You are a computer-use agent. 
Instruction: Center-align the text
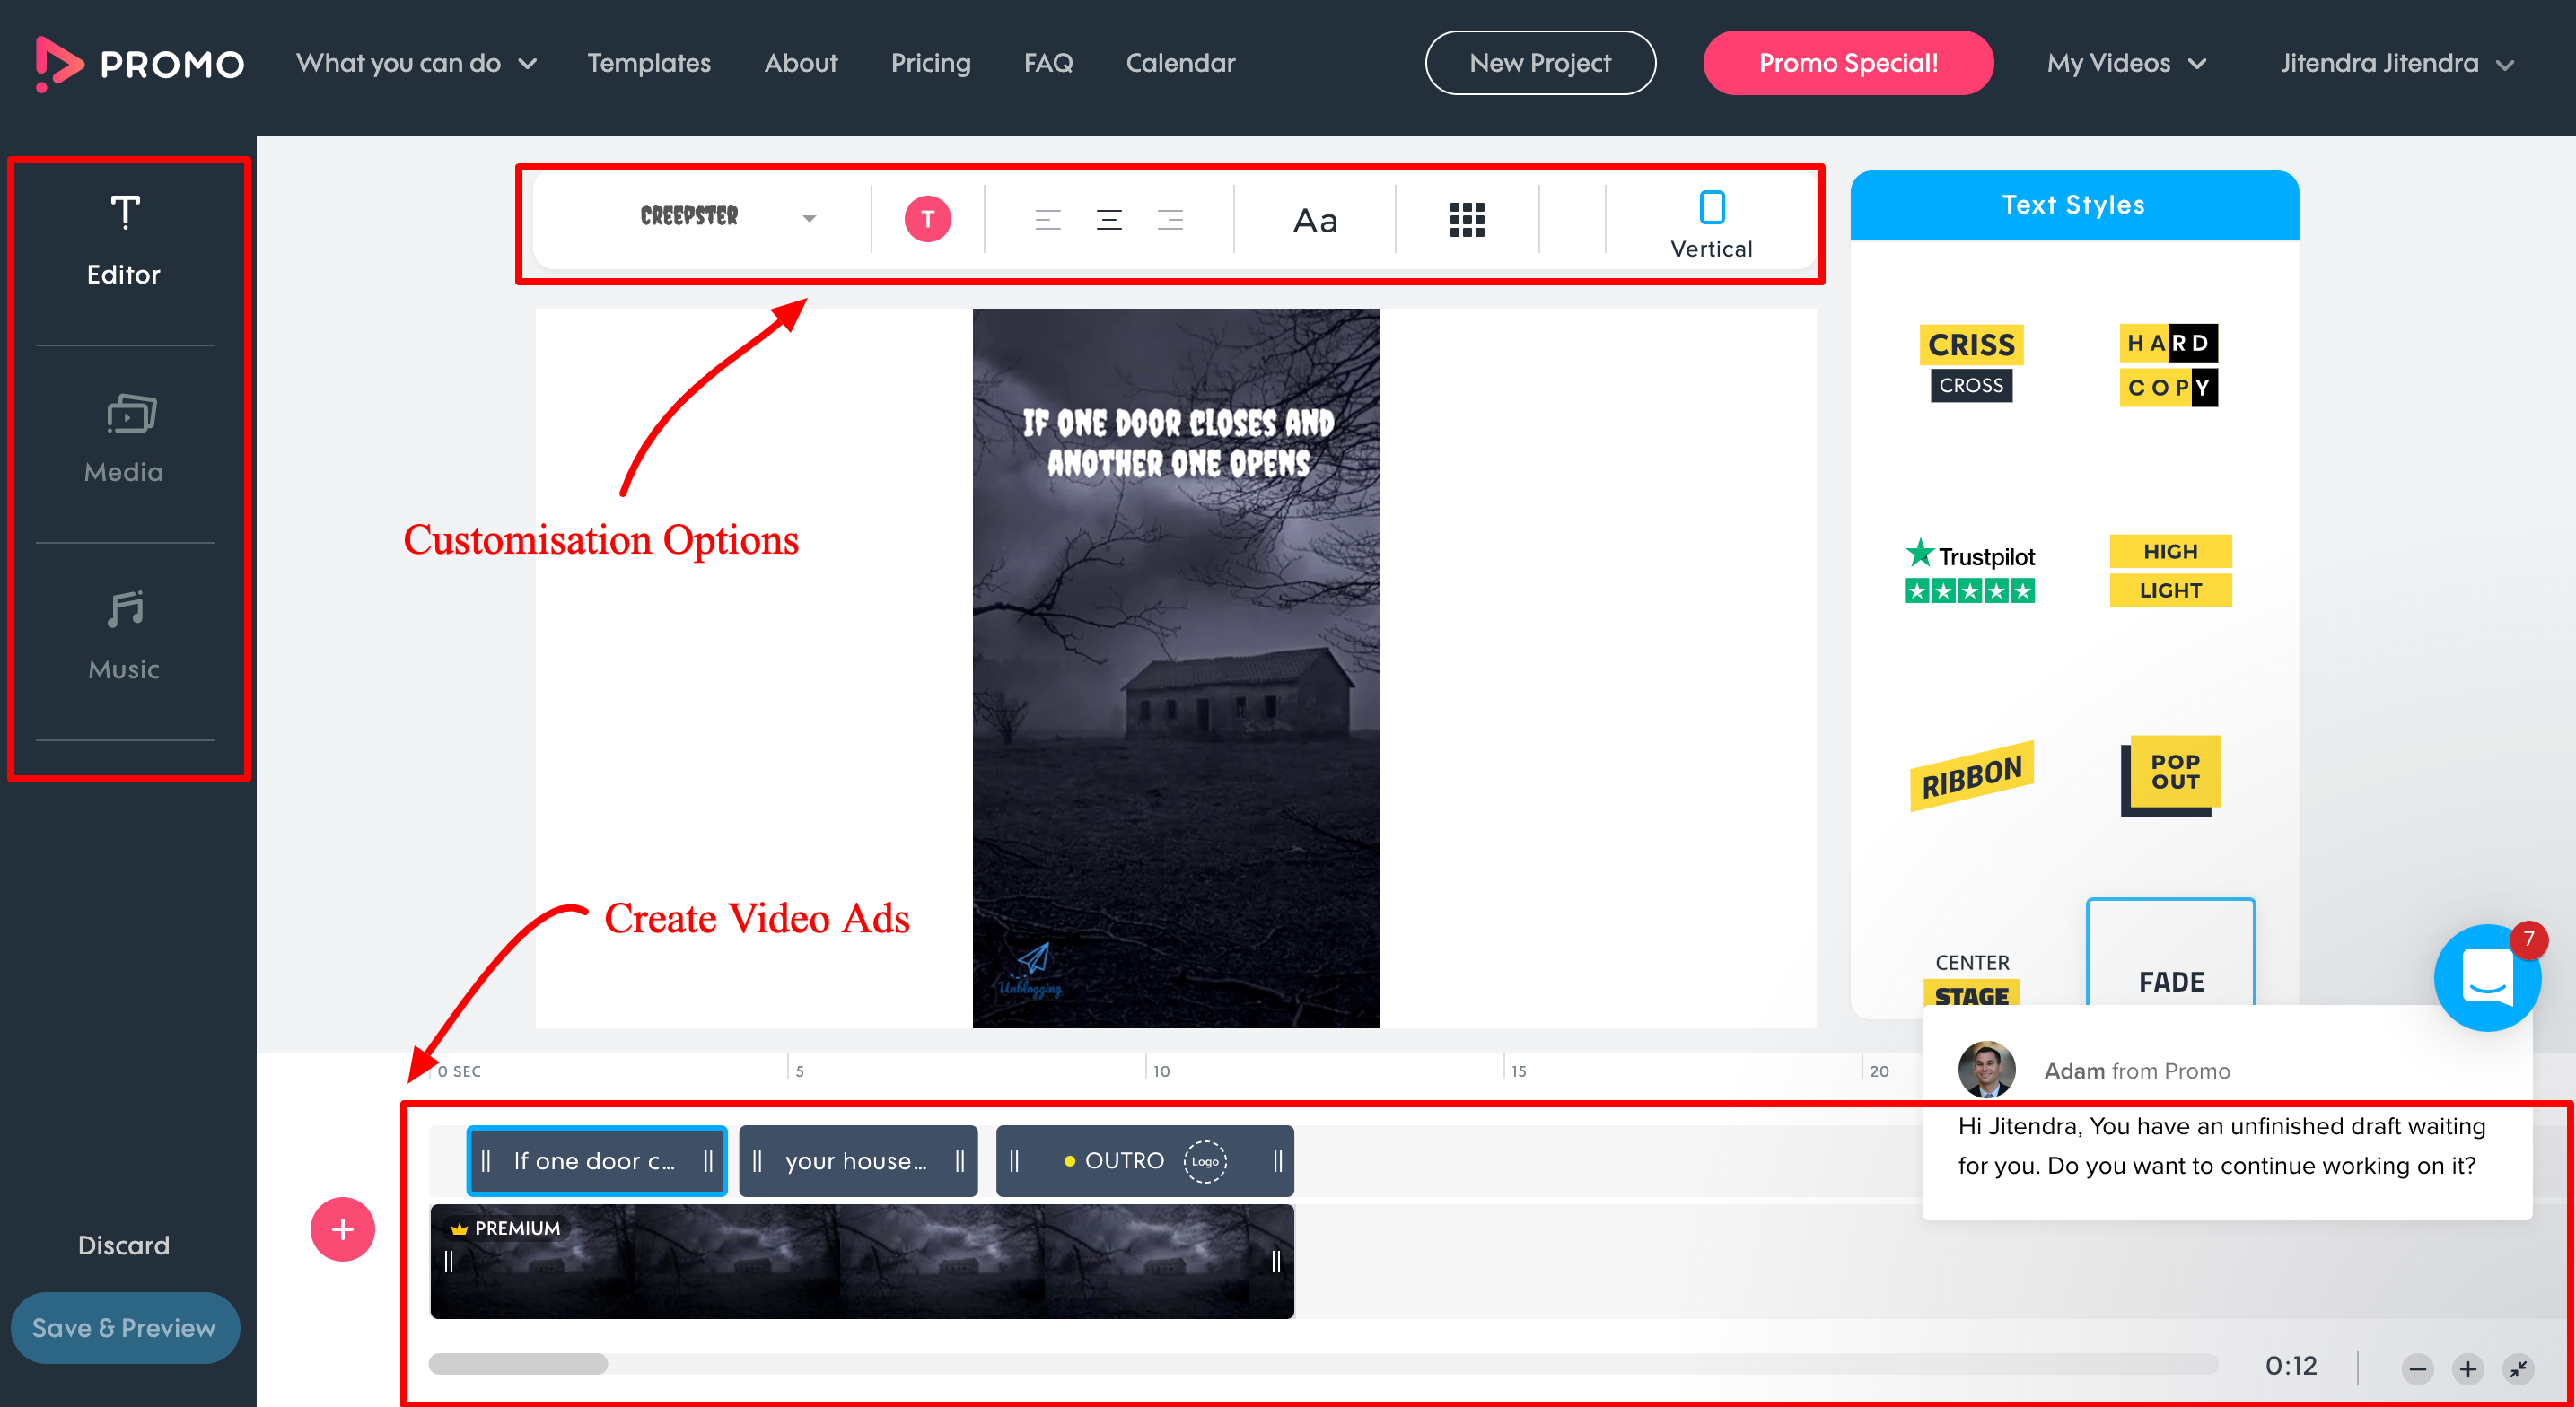pyautogui.click(x=1108, y=219)
